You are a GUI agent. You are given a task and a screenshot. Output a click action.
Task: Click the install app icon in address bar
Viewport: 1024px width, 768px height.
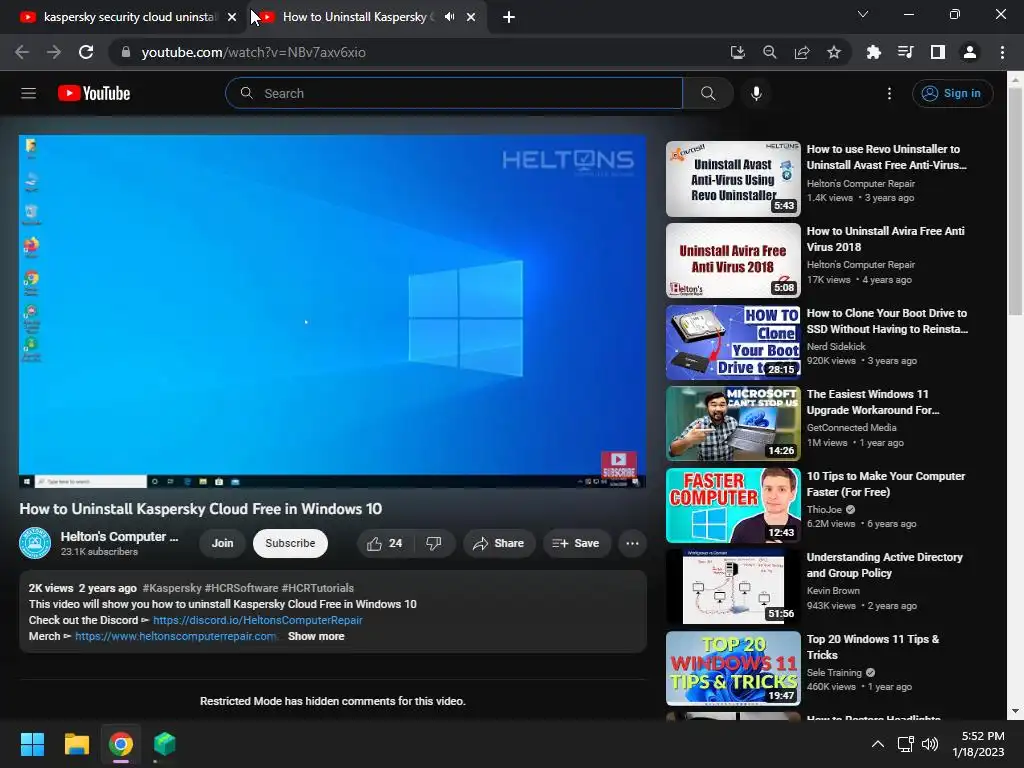tap(737, 52)
